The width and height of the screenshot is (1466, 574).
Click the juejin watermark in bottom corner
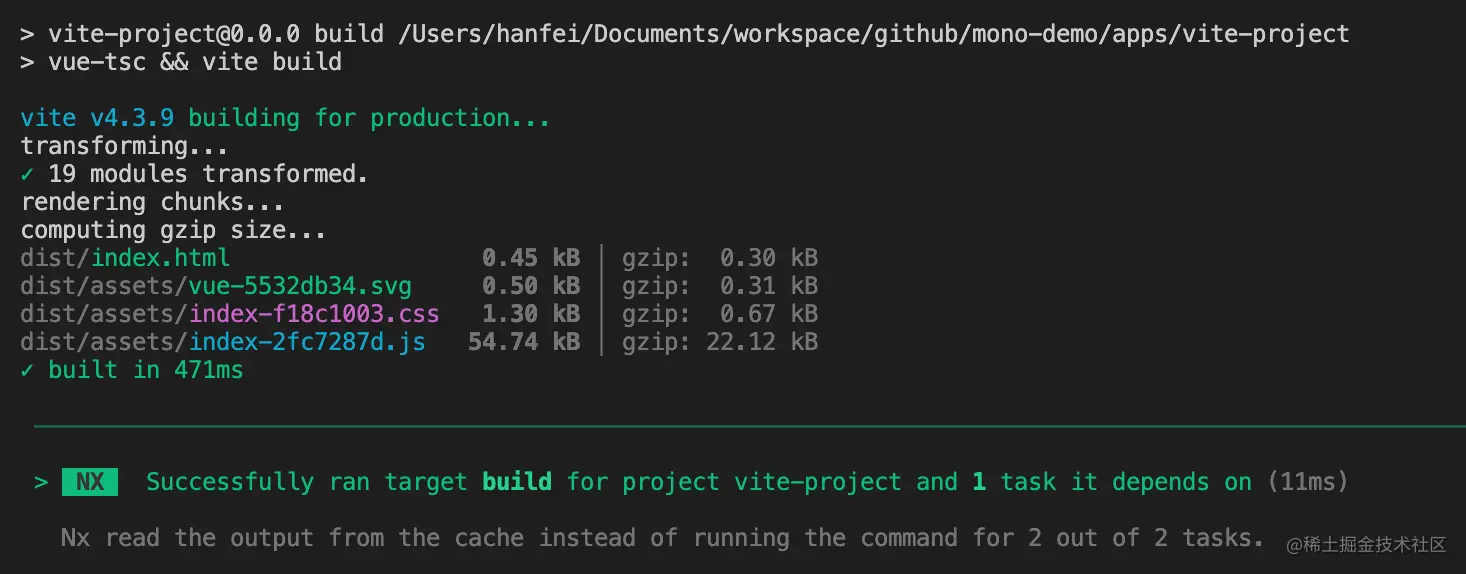(1367, 545)
